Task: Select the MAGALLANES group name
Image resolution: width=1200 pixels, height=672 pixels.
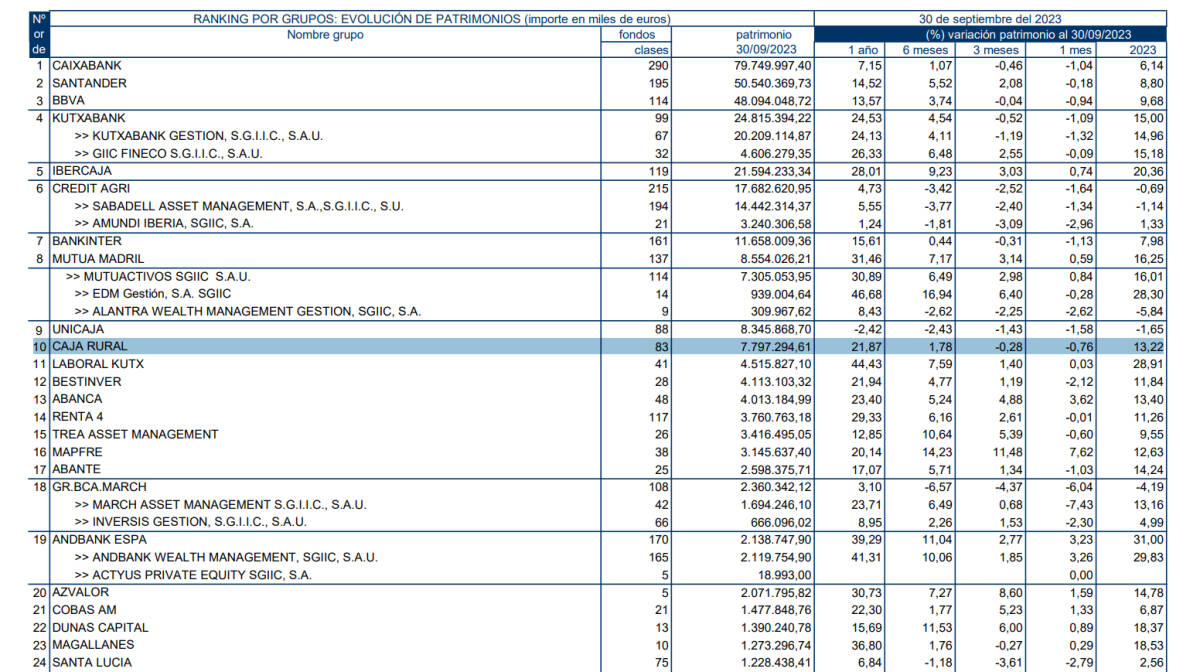Action: [x=92, y=645]
